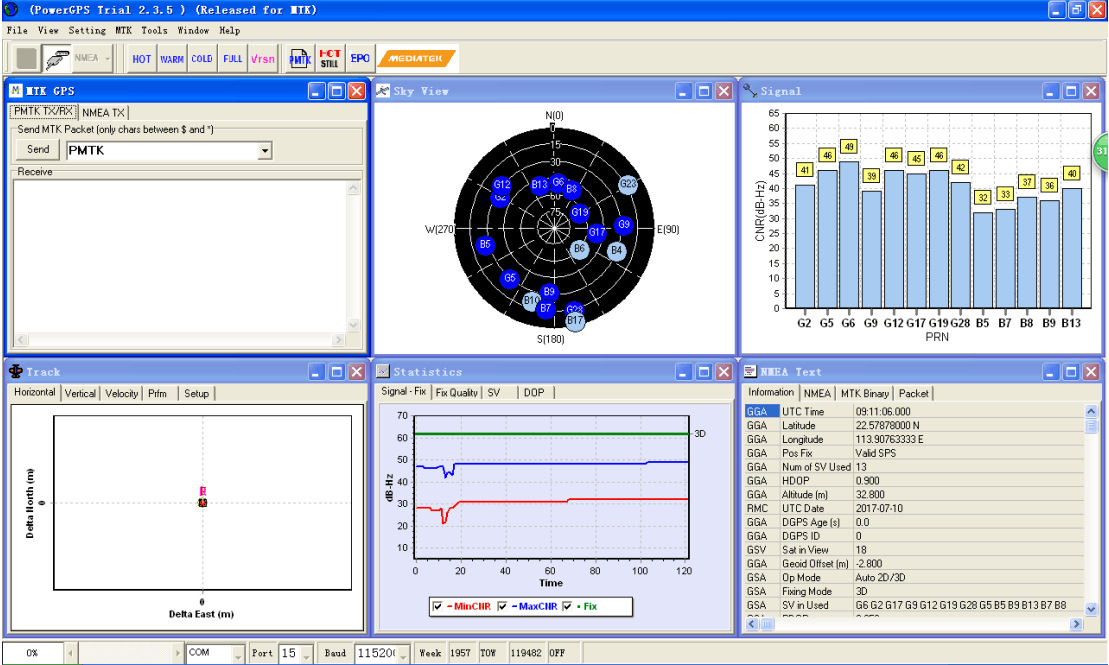Open the PMTK file icon in toolbar
Screen dimensions: 1109x665
coord(300,59)
